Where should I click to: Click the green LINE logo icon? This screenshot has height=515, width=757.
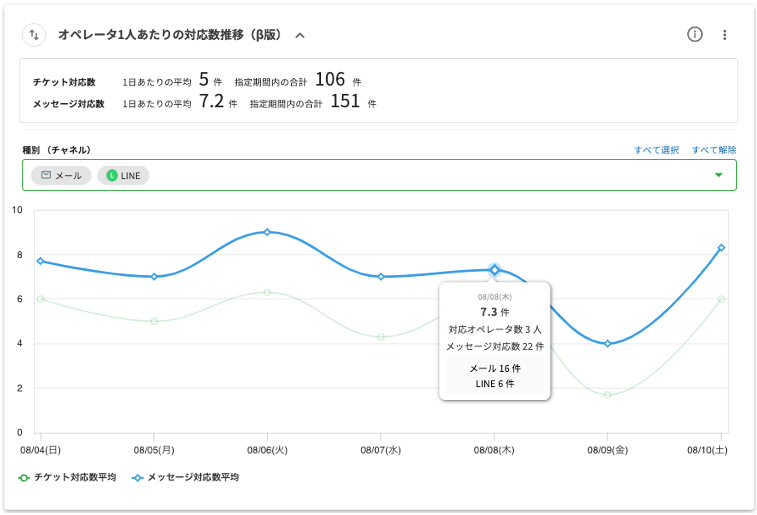[112, 175]
